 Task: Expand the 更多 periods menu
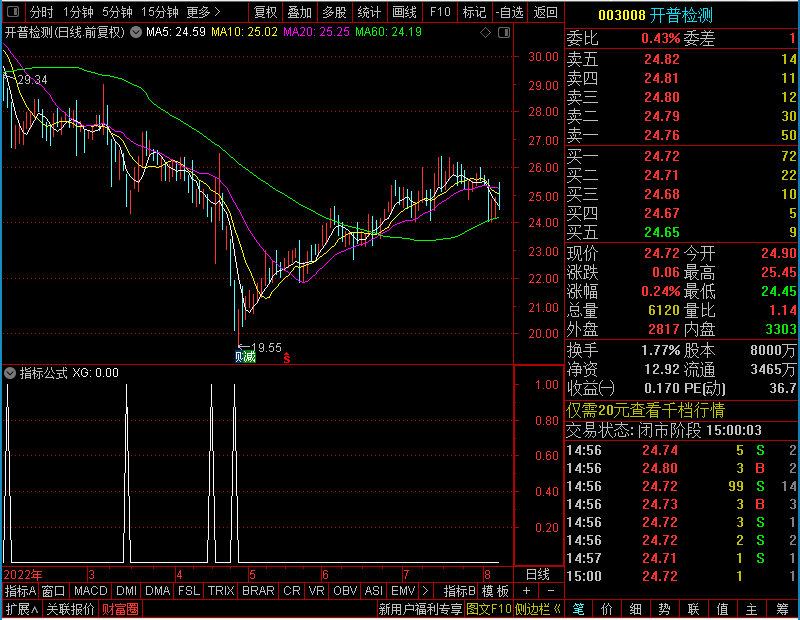204,12
